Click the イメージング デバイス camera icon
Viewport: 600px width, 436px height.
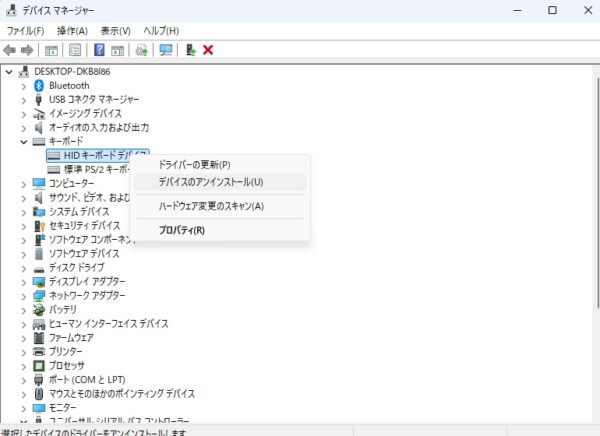[x=39, y=114]
